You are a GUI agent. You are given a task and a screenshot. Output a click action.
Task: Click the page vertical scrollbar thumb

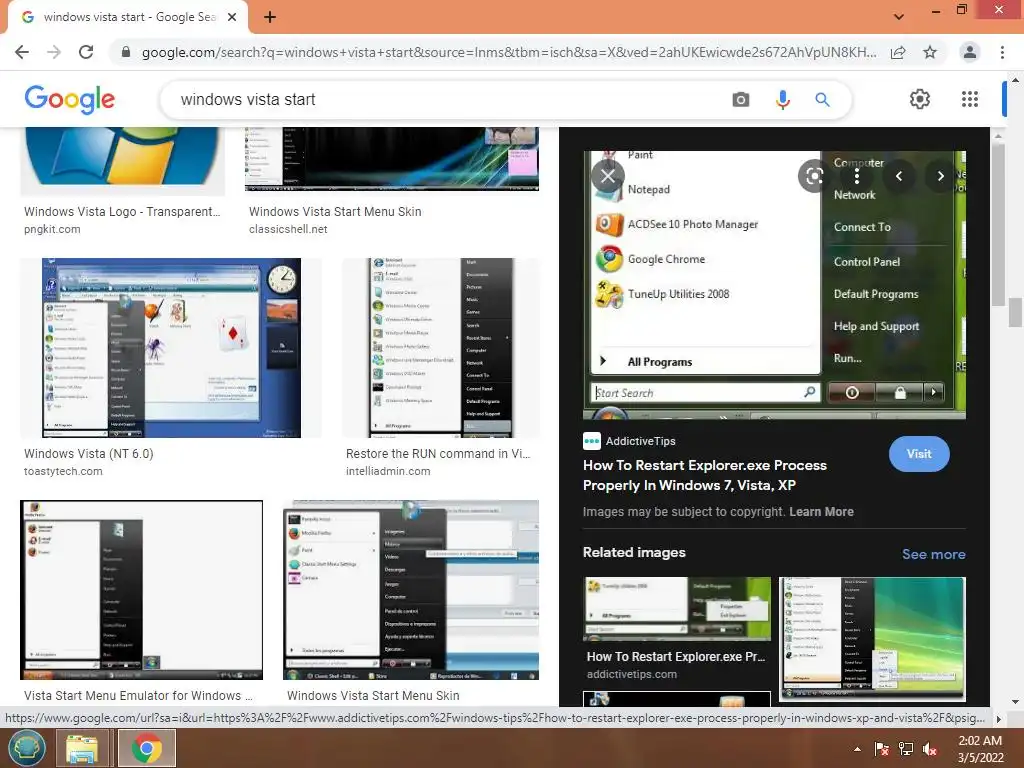[x=1014, y=315]
